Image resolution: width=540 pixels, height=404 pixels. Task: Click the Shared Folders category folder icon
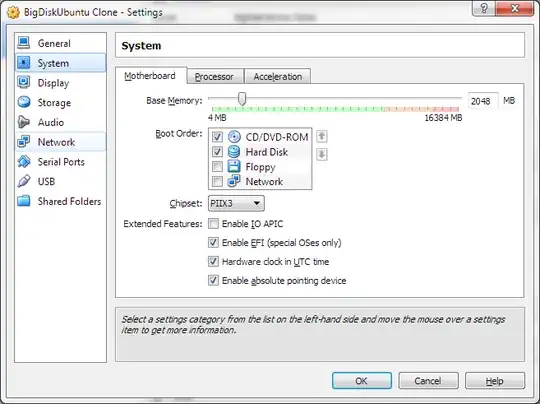tap(23, 201)
